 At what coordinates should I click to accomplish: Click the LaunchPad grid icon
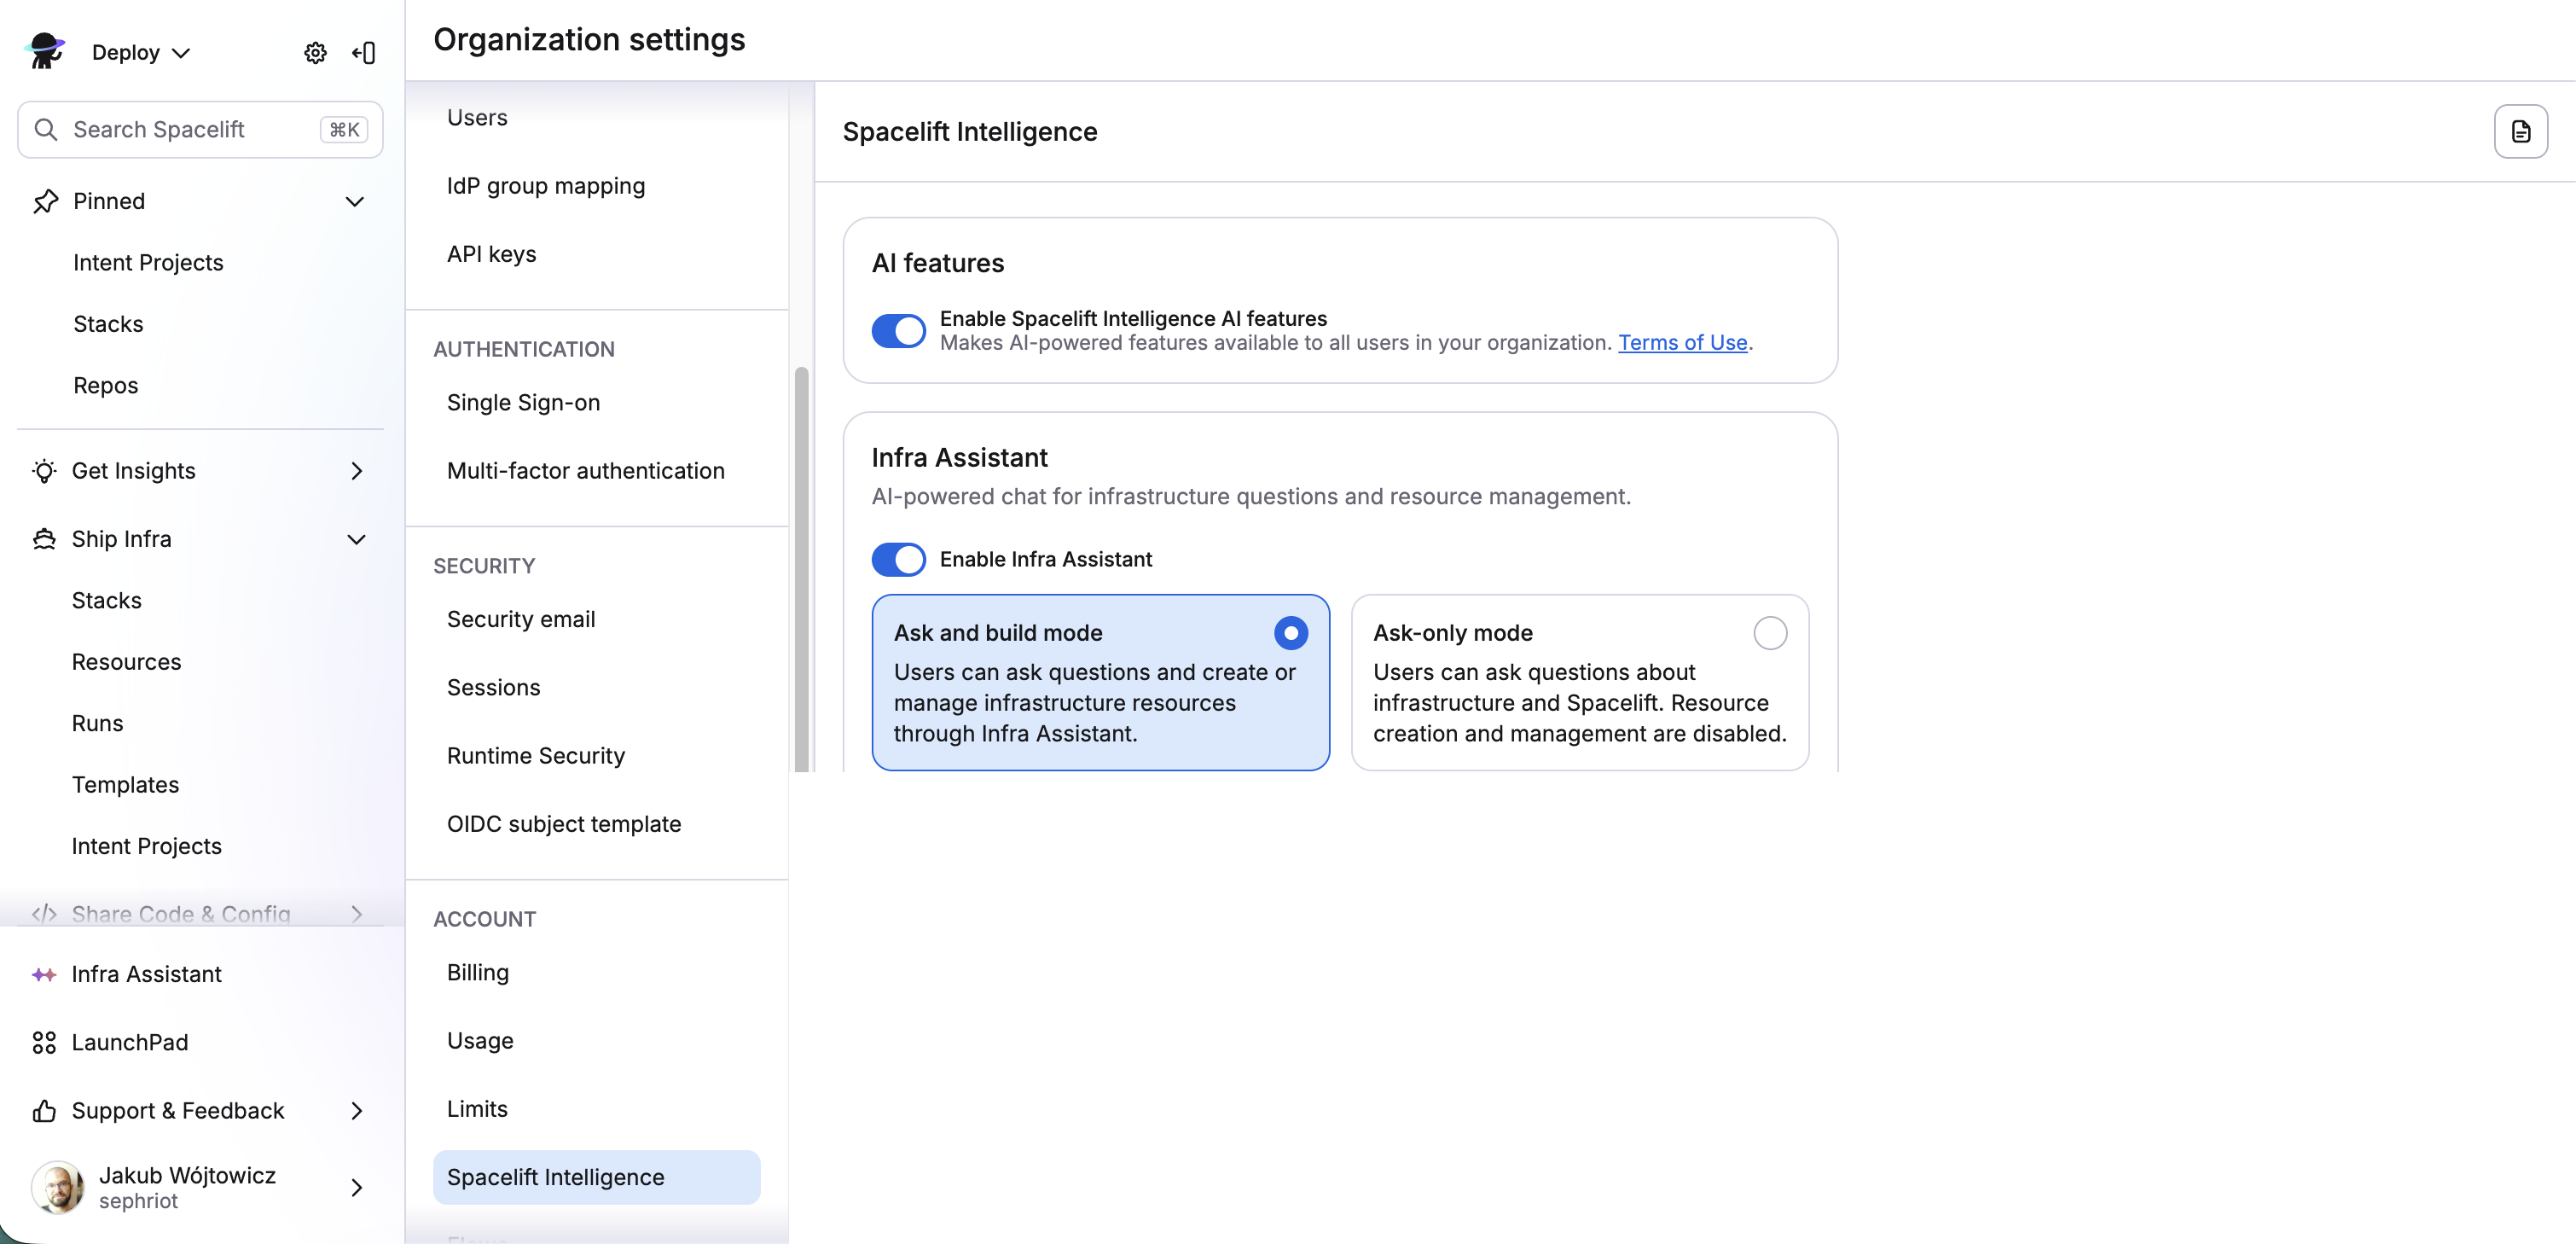(44, 1042)
